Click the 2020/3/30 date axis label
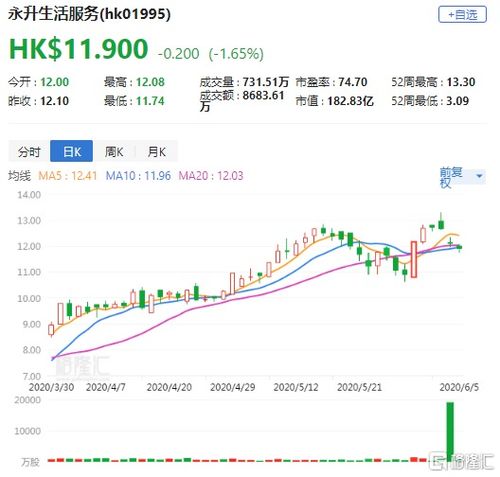This screenshot has height=477, width=500. [51, 387]
